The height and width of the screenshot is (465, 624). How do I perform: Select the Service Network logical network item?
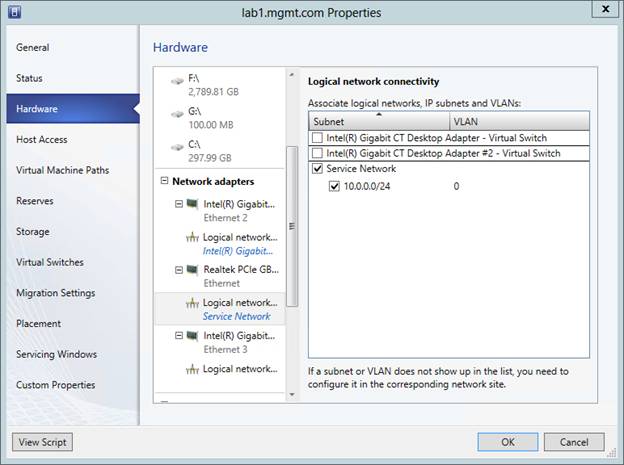pos(220,309)
